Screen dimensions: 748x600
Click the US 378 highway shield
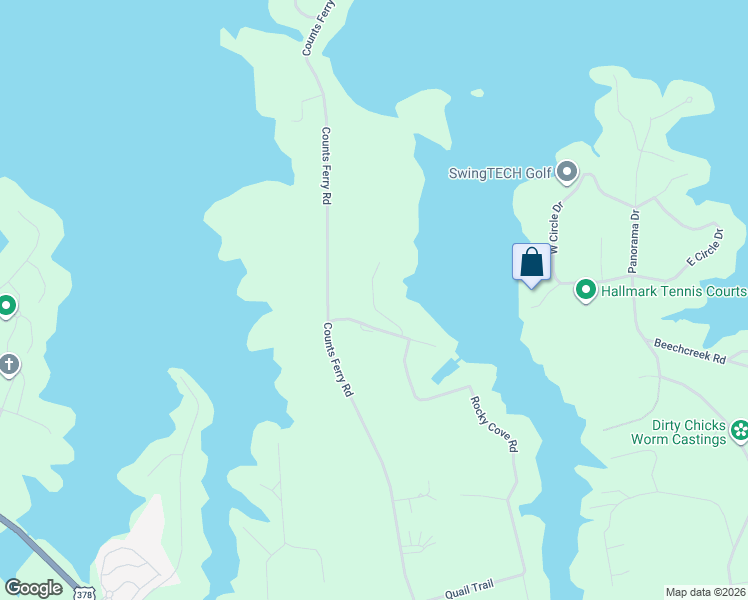click(84, 594)
